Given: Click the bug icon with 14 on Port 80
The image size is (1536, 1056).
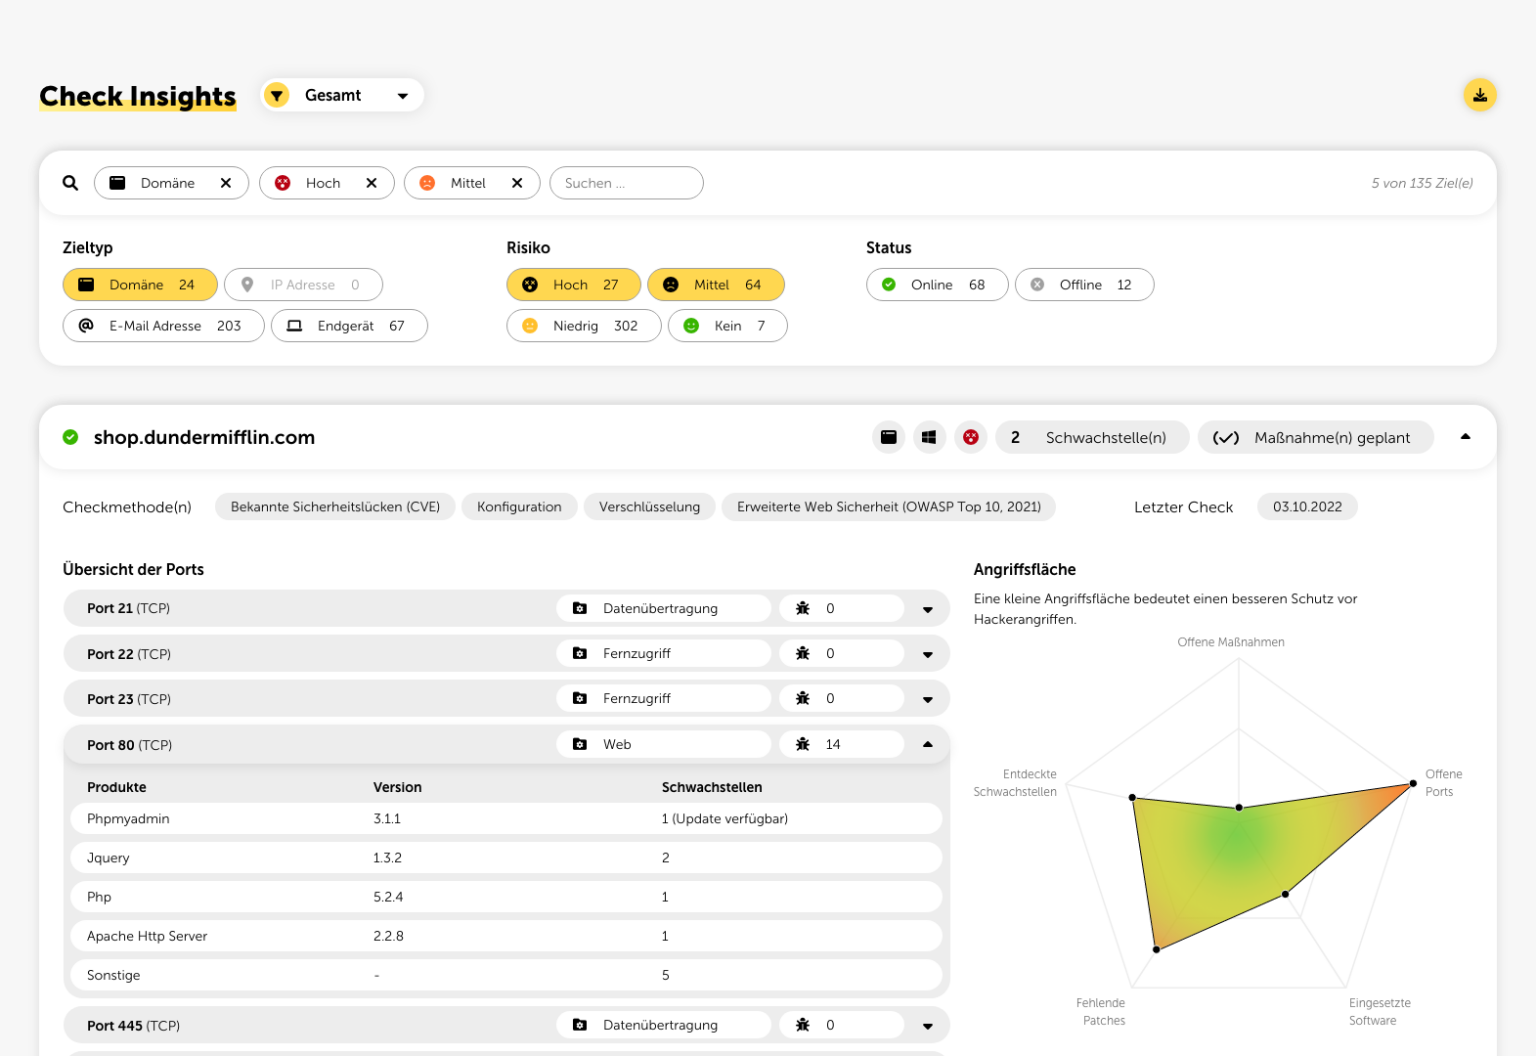Looking at the screenshot, I should [x=802, y=744].
